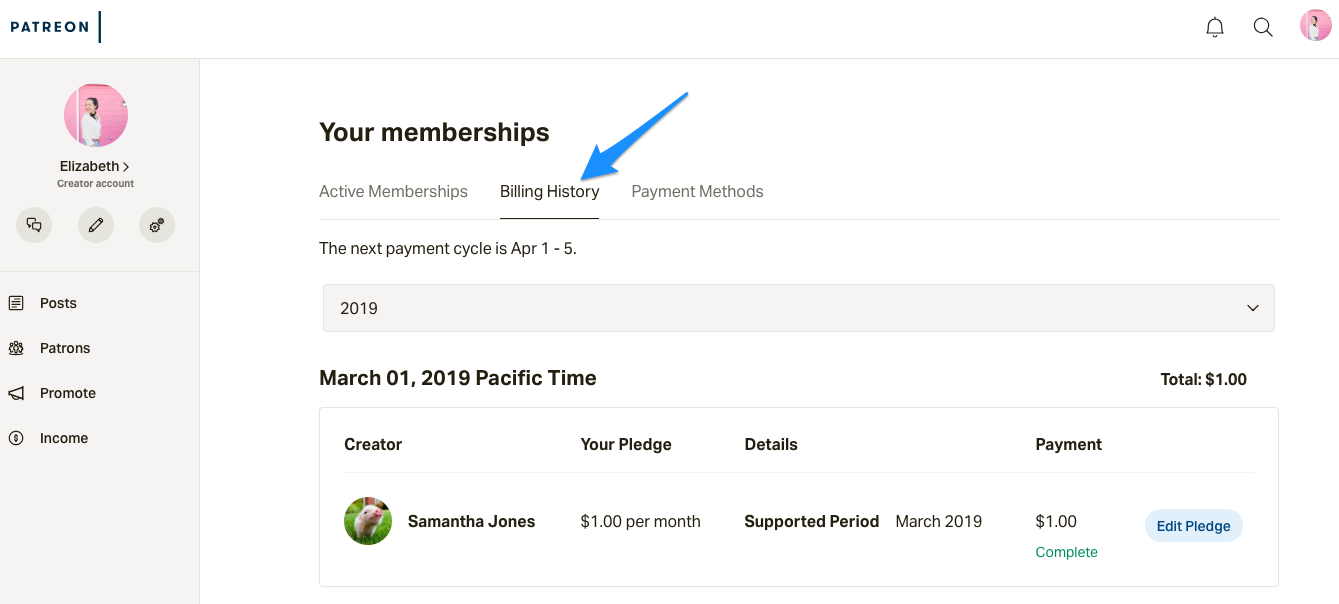Viewport: 1339px width, 604px height.
Task: Click the Promote megaphone icon
Action: pos(16,393)
